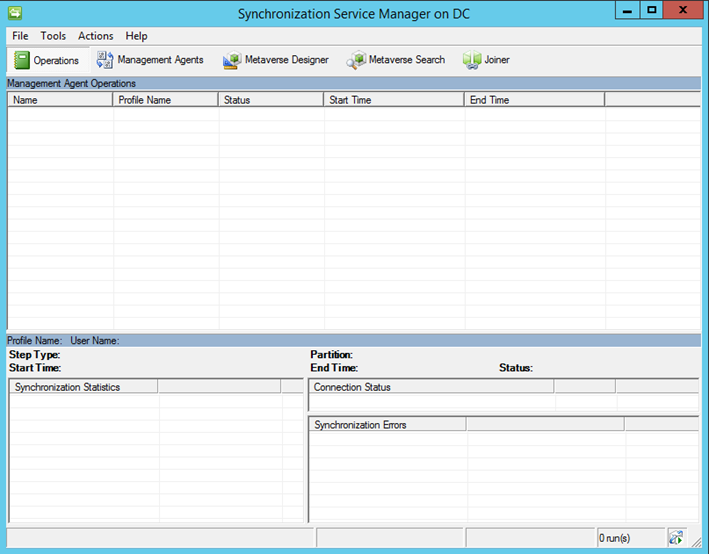The width and height of the screenshot is (709, 554).
Task: Click the Metaverse Designer cube icon
Action: tap(232, 60)
